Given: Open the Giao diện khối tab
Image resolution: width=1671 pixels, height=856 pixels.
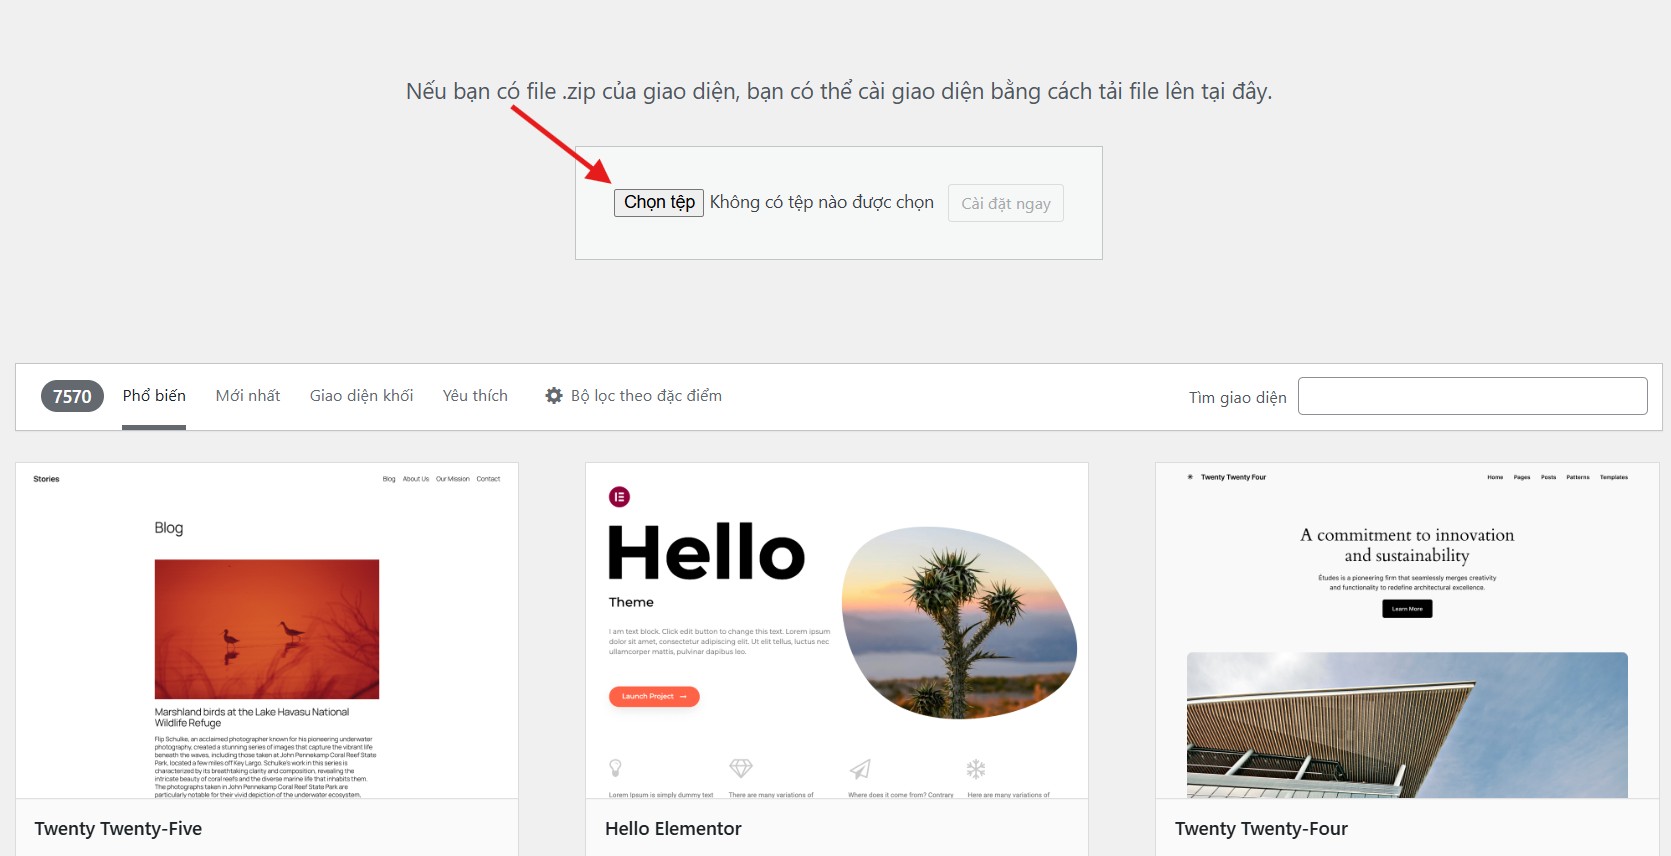Looking at the screenshot, I should coord(361,396).
